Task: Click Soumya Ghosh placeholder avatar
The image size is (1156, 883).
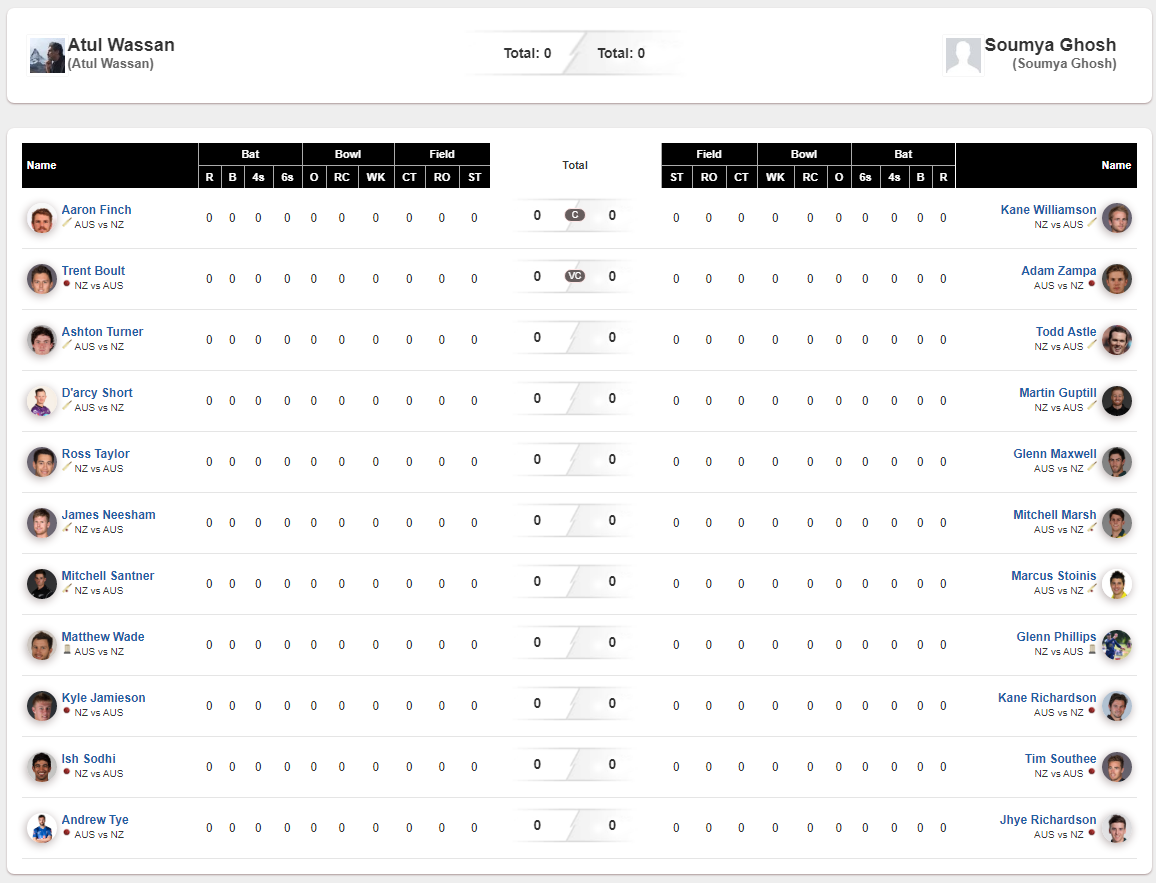Action: click(x=963, y=56)
